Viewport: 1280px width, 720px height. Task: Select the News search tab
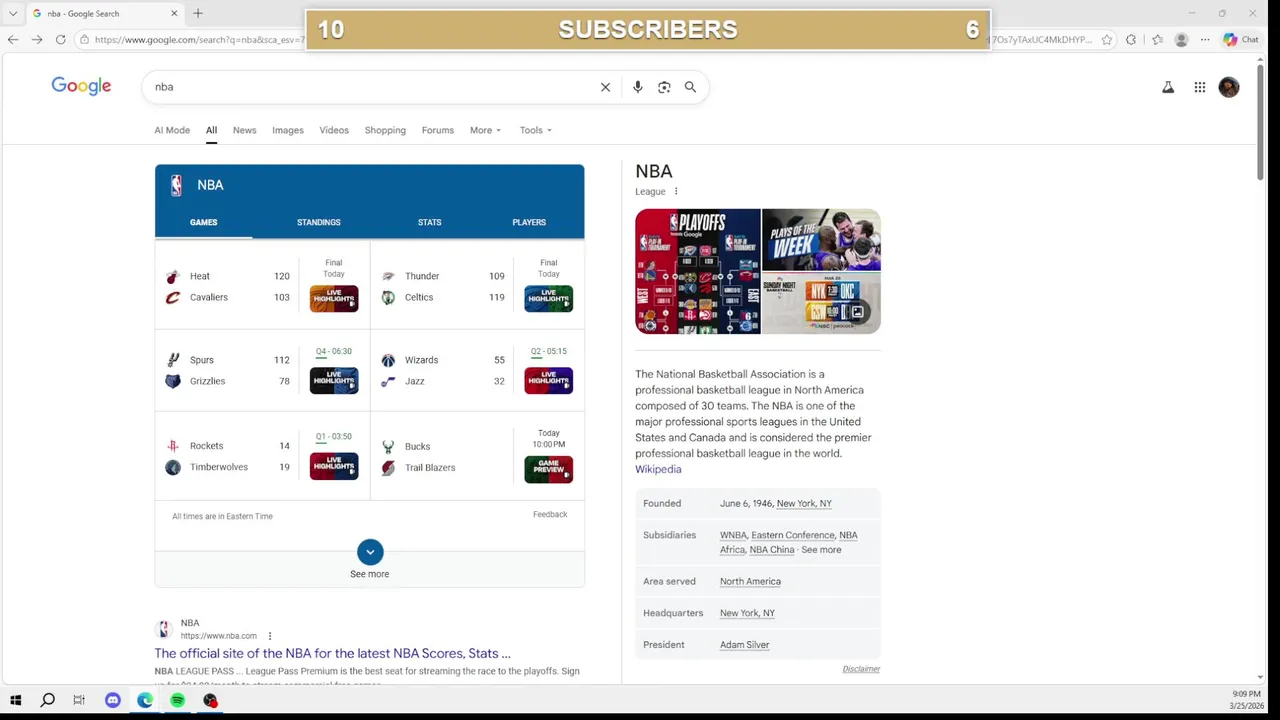(x=244, y=130)
